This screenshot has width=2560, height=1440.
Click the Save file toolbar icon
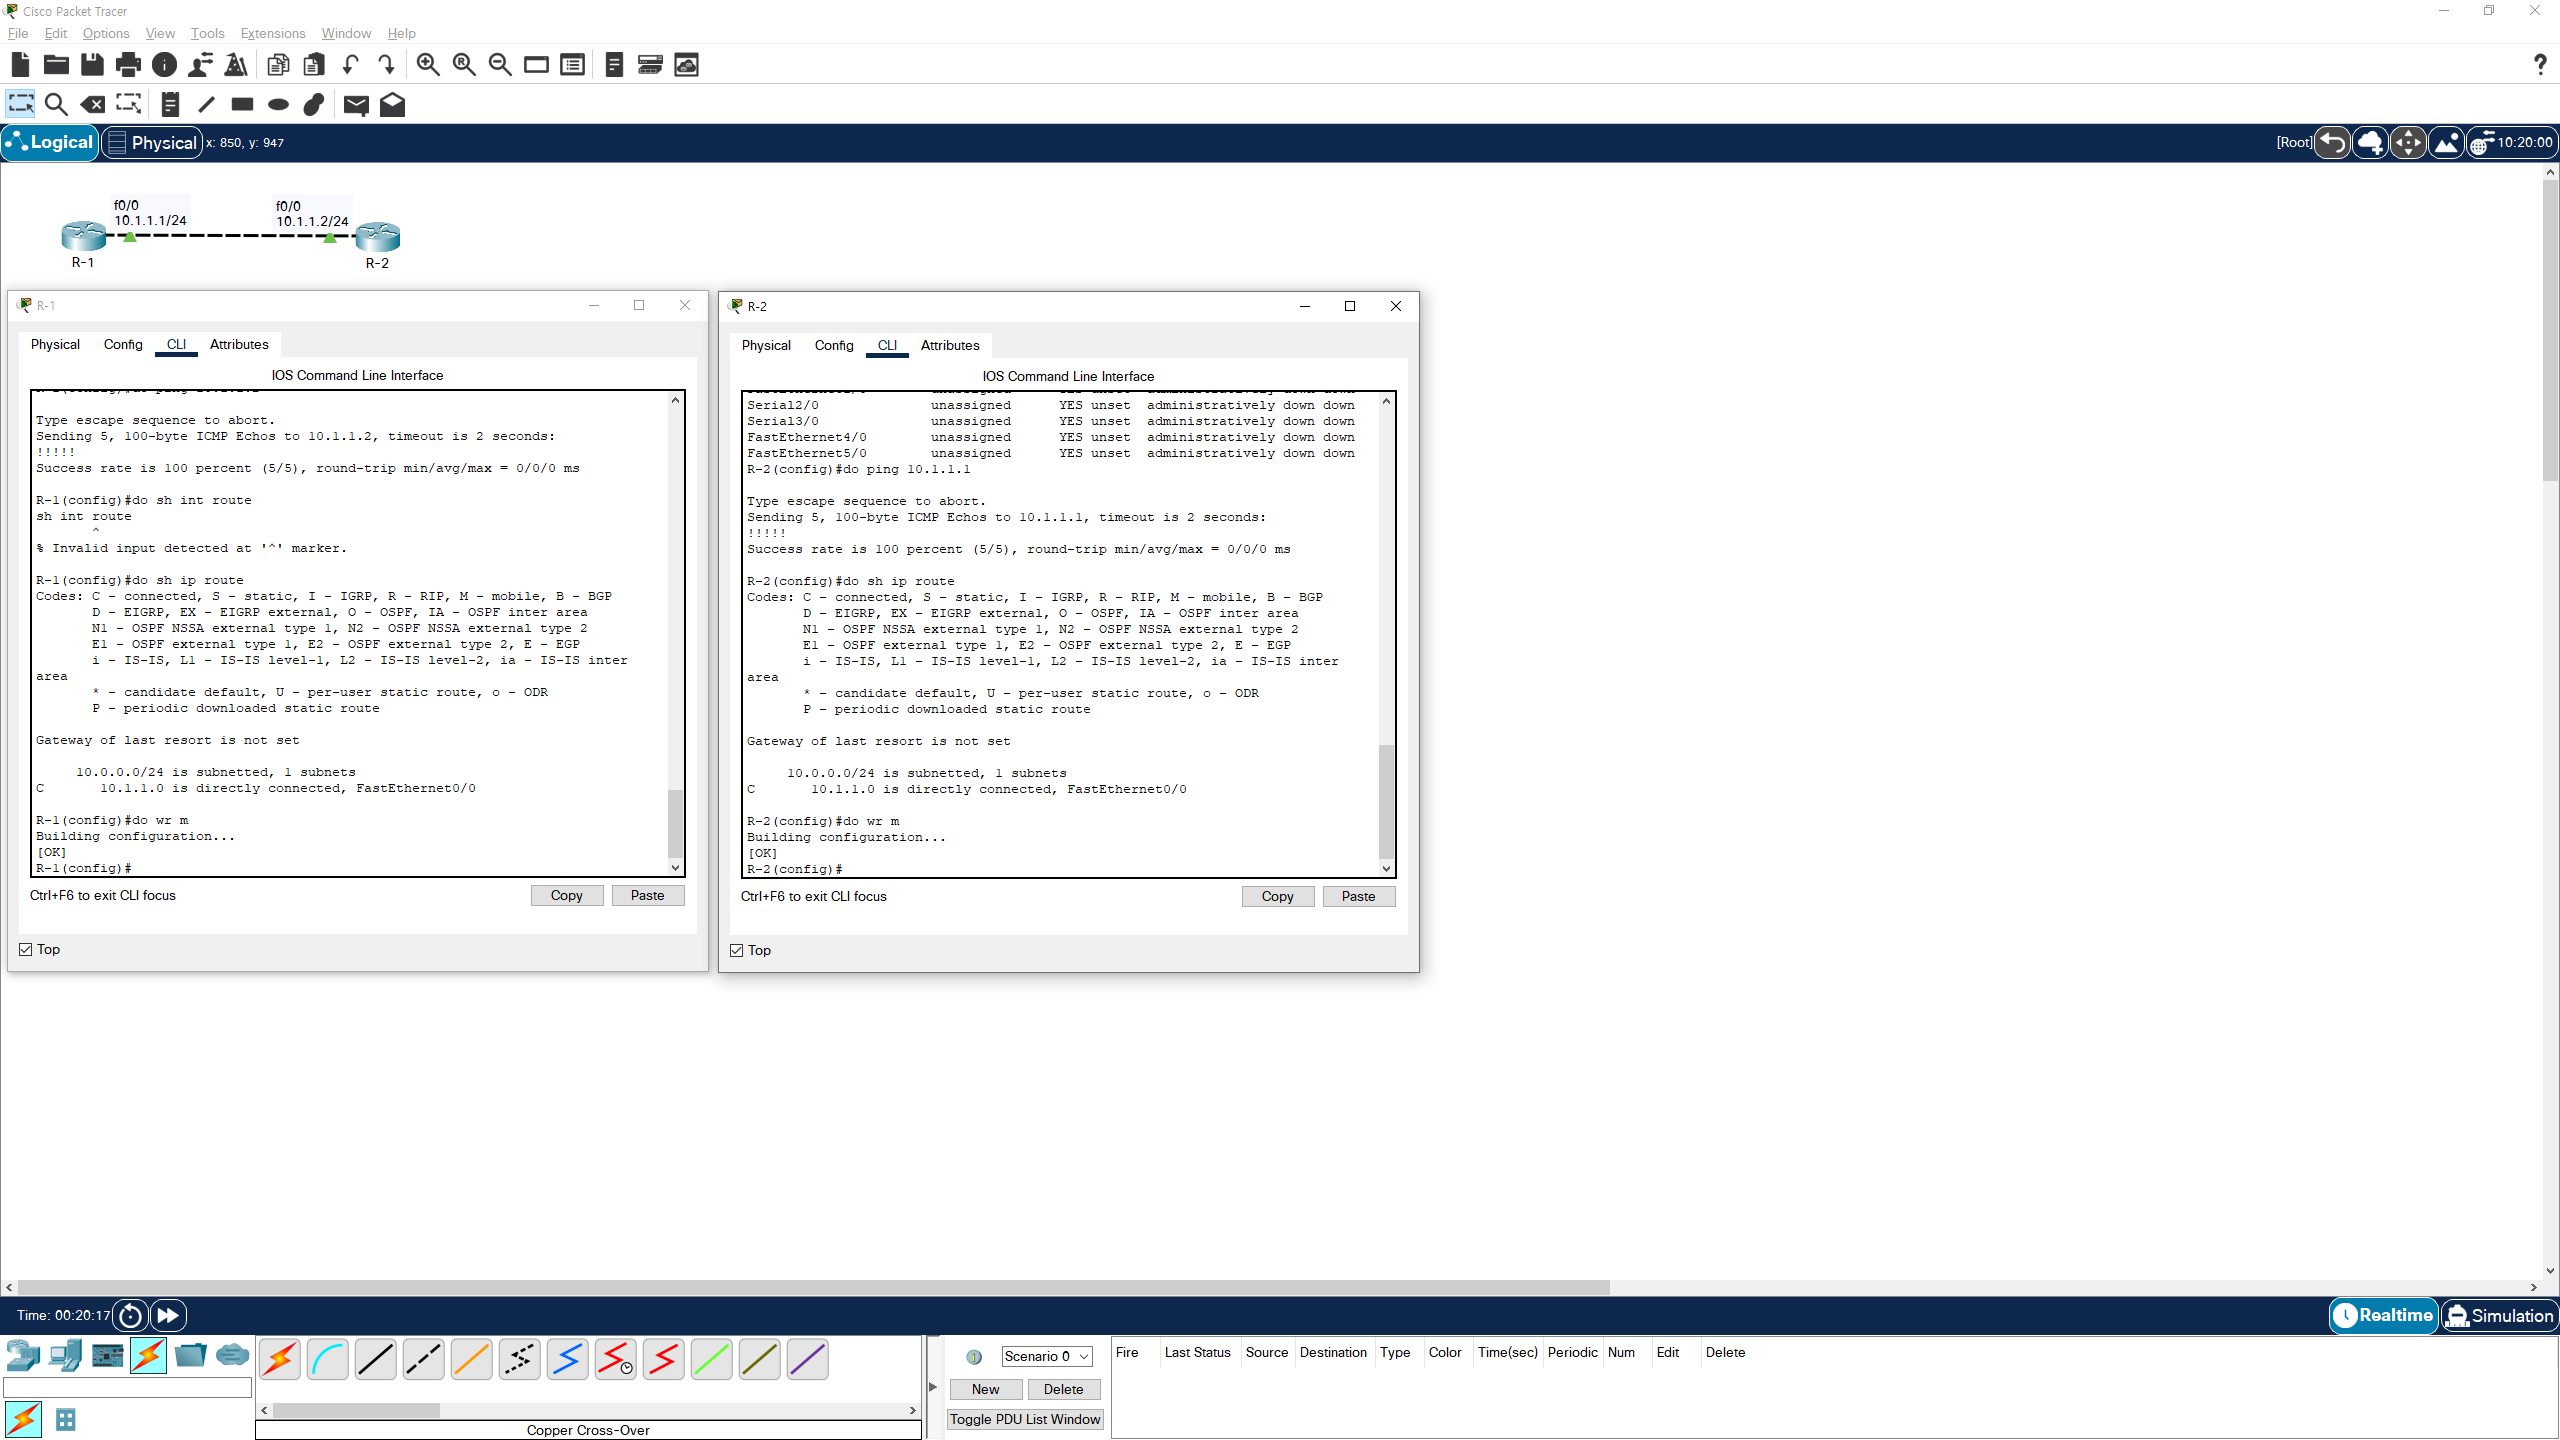coord(92,65)
